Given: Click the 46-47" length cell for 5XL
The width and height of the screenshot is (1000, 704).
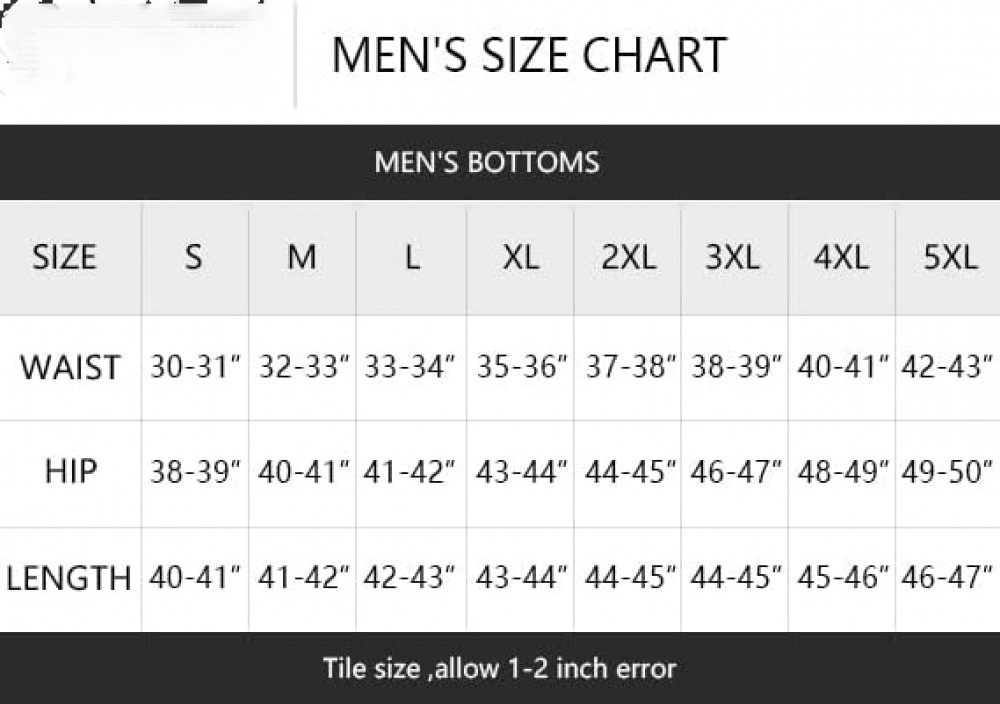Looking at the screenshot, I should click(x=948, y=578).
